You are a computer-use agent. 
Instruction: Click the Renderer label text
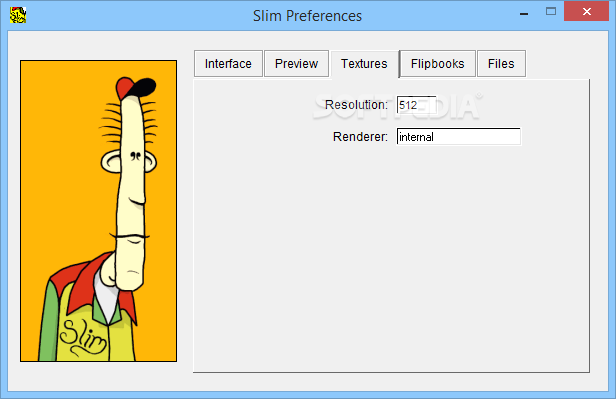pyautogui.click(x=360, y=137)
